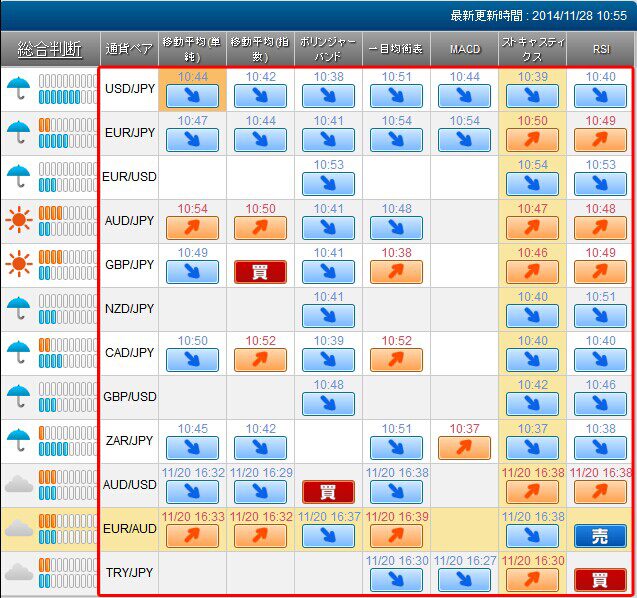637x598 pixels.
Task: Click AUD/JPY RSI up arrow signal
Action: click(600, 228)
